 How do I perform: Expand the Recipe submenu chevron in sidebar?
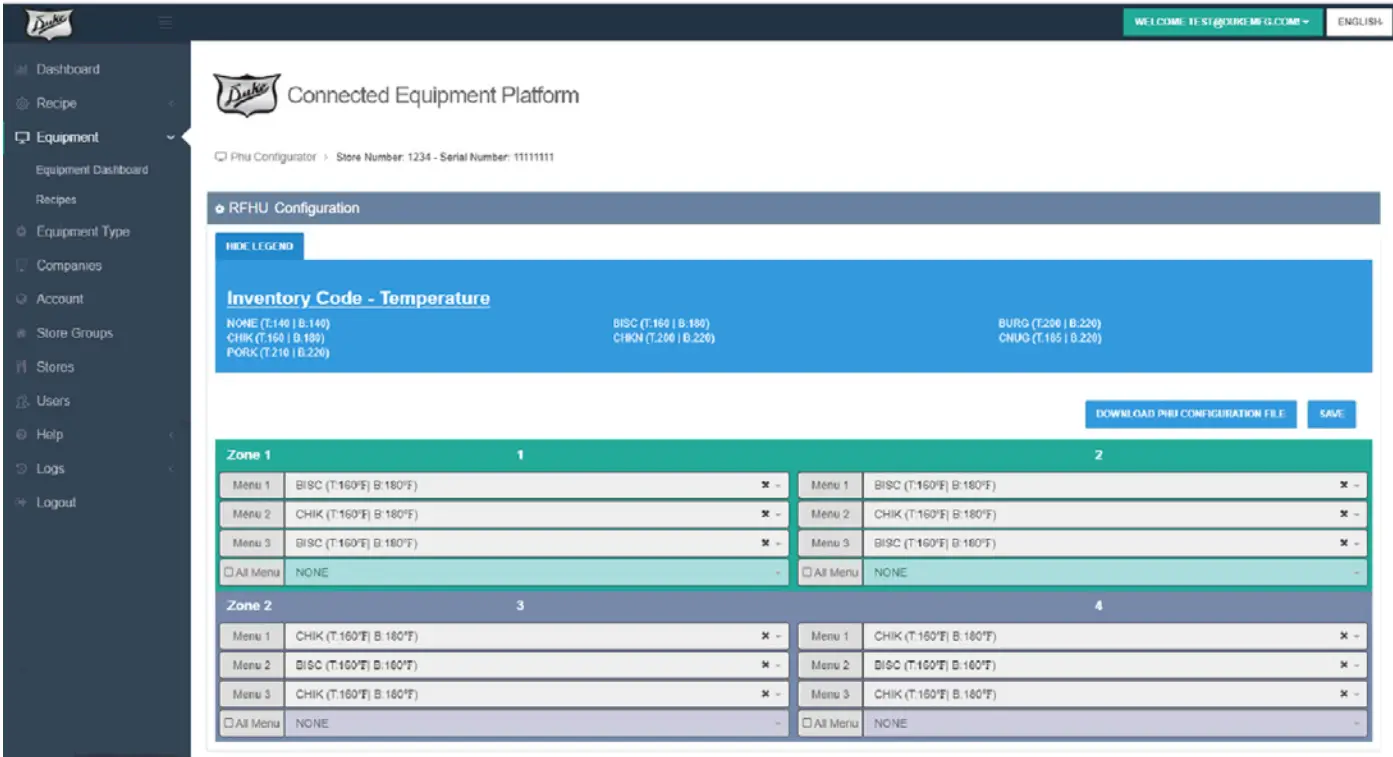pyautogui.click(x=171, y=104)
